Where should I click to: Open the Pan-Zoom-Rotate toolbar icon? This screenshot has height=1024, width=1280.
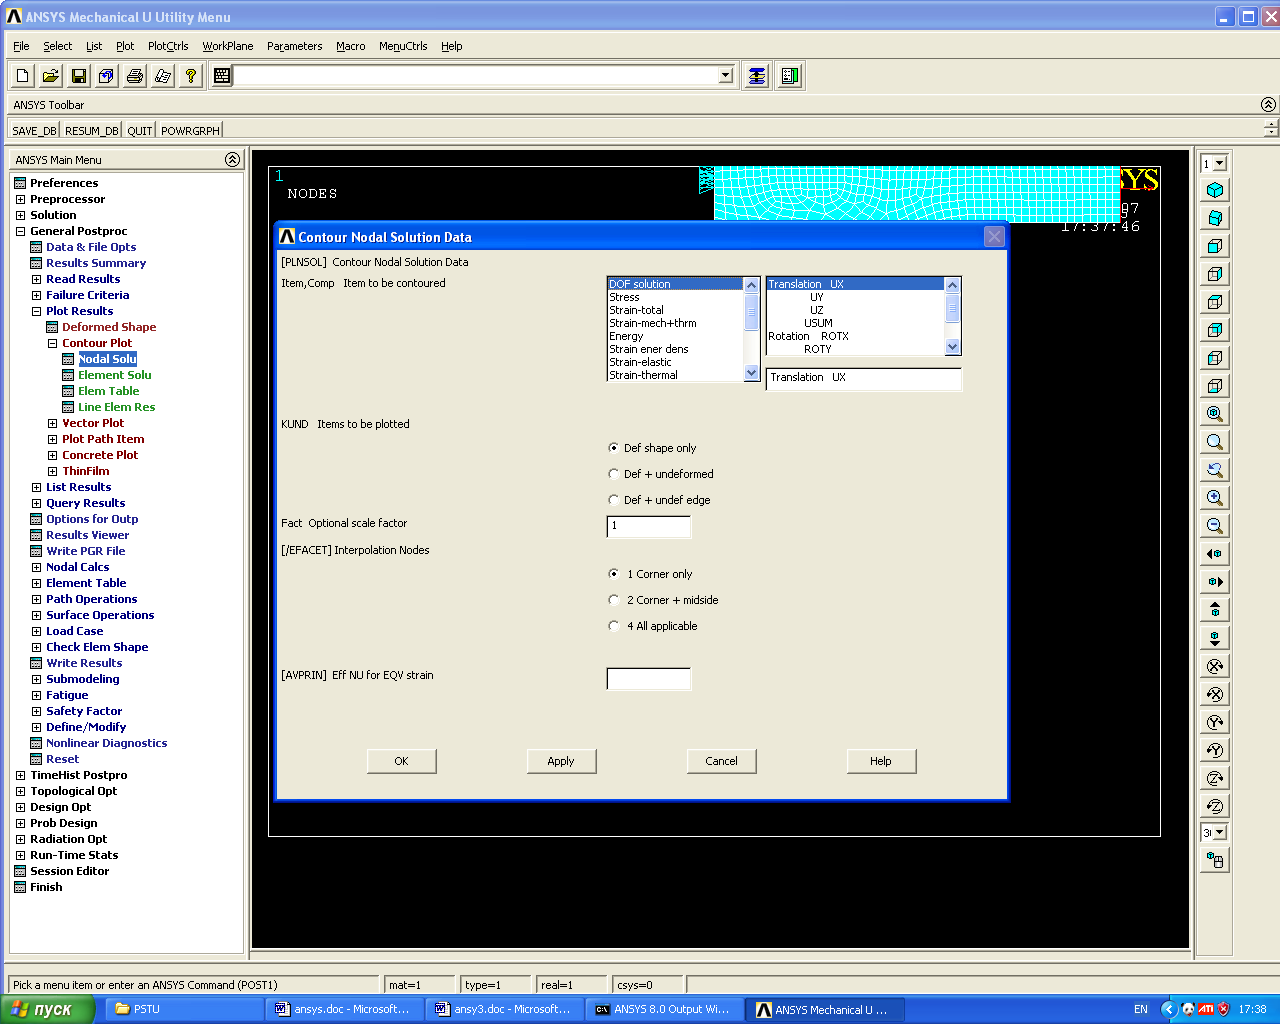tap(107, 76)
